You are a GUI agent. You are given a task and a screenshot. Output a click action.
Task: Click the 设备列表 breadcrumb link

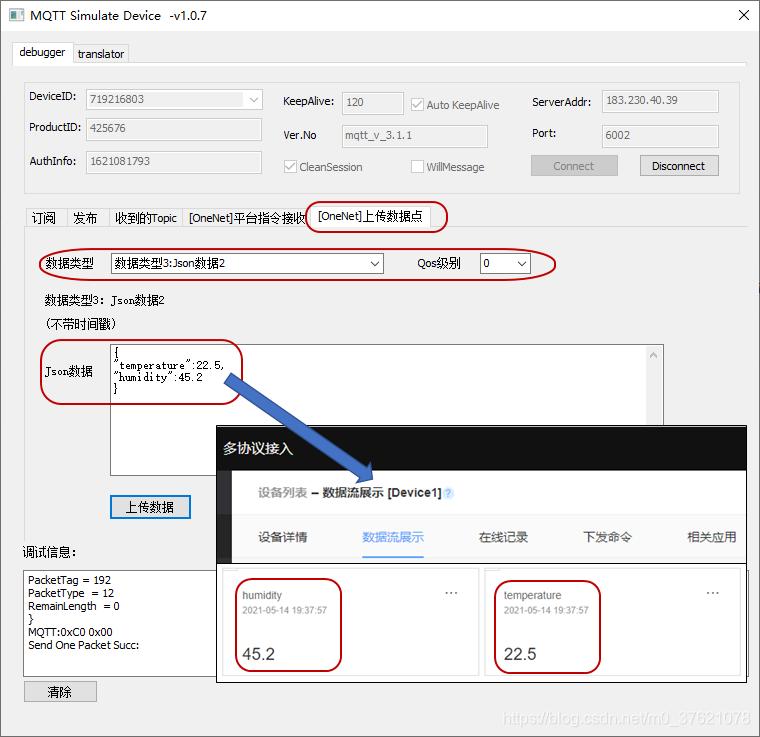click(283, 493)
